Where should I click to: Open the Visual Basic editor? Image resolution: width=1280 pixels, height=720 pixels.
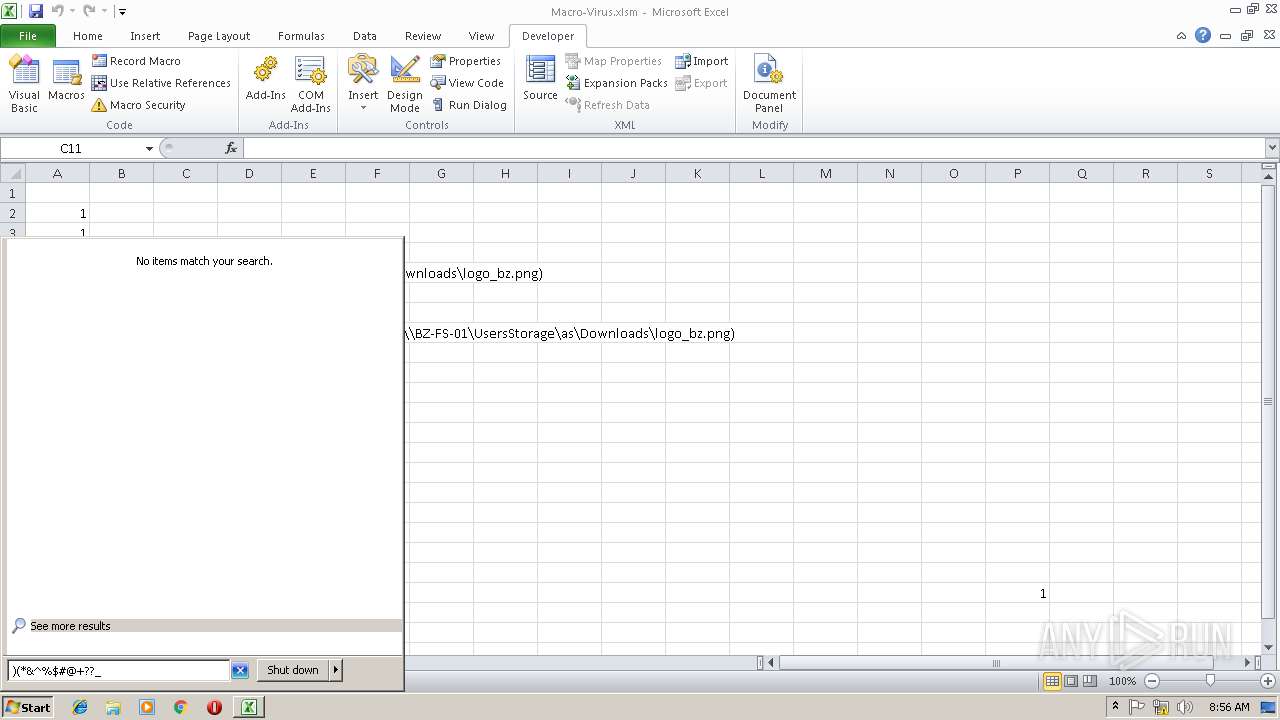click(x=24, y=84)
